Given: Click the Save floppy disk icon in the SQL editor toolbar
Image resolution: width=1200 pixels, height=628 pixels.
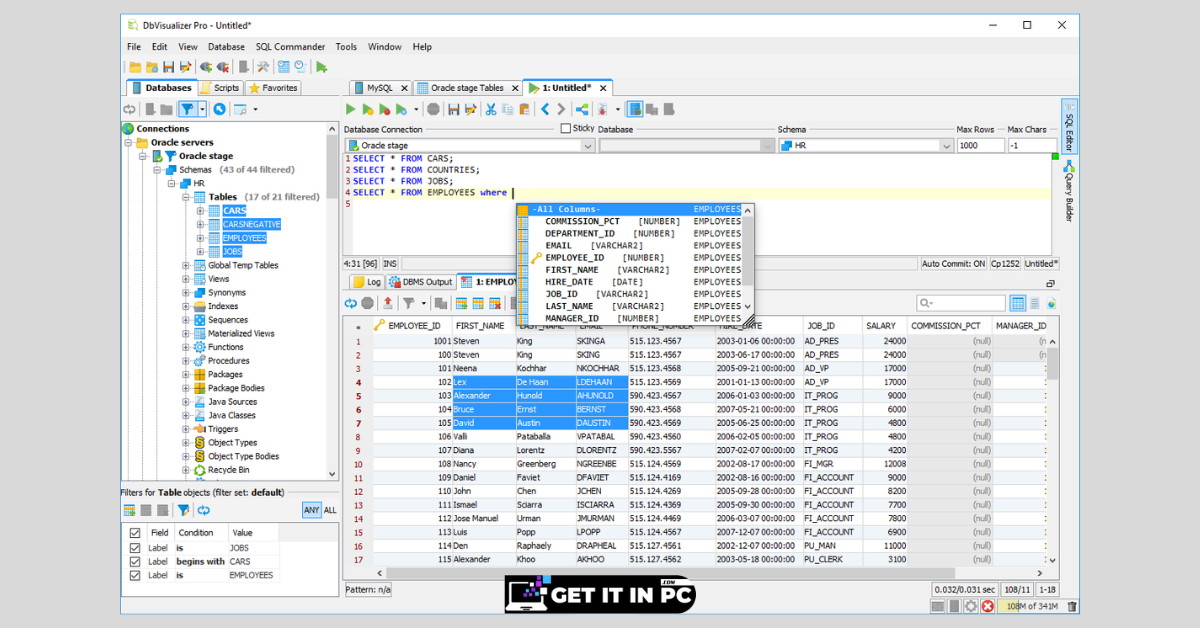Looking at the screenshot, I should [454, 109].
